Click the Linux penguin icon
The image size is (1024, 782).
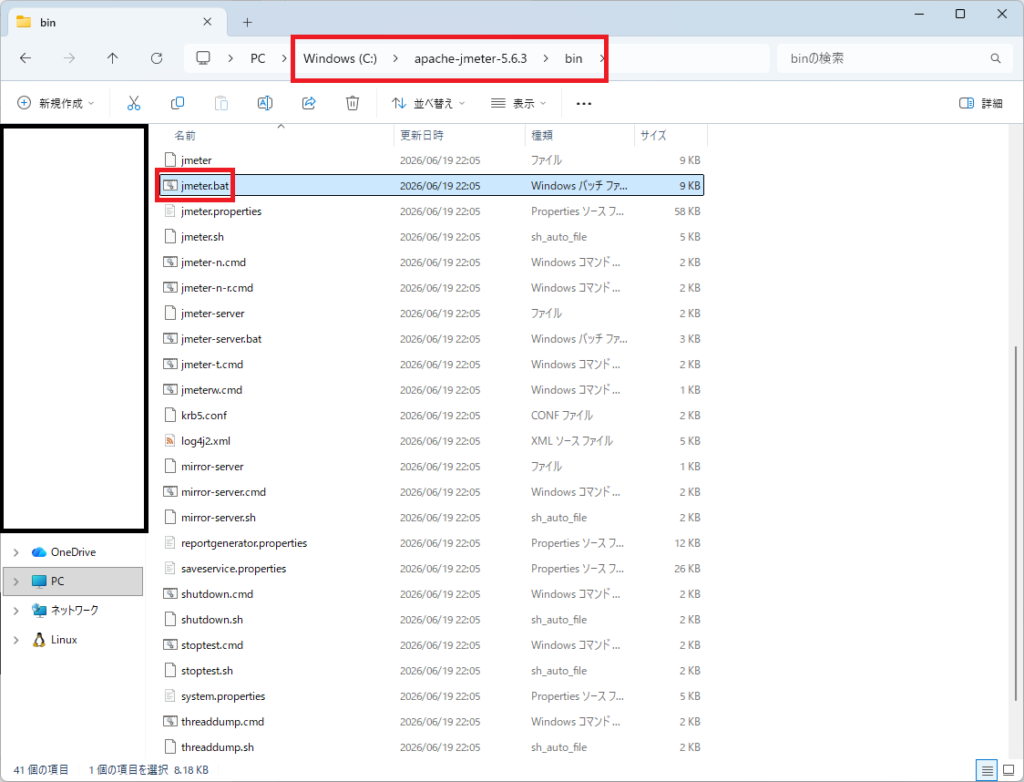tap(39, 640)
